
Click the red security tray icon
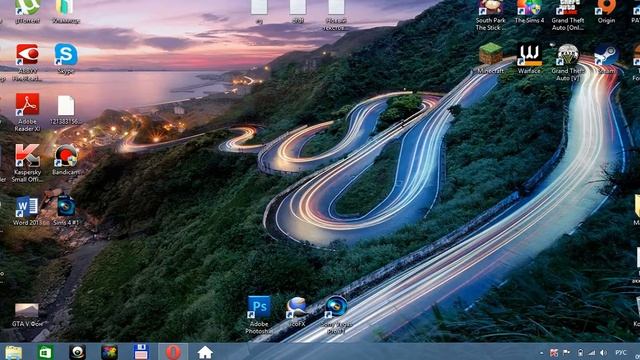(554, 353)
